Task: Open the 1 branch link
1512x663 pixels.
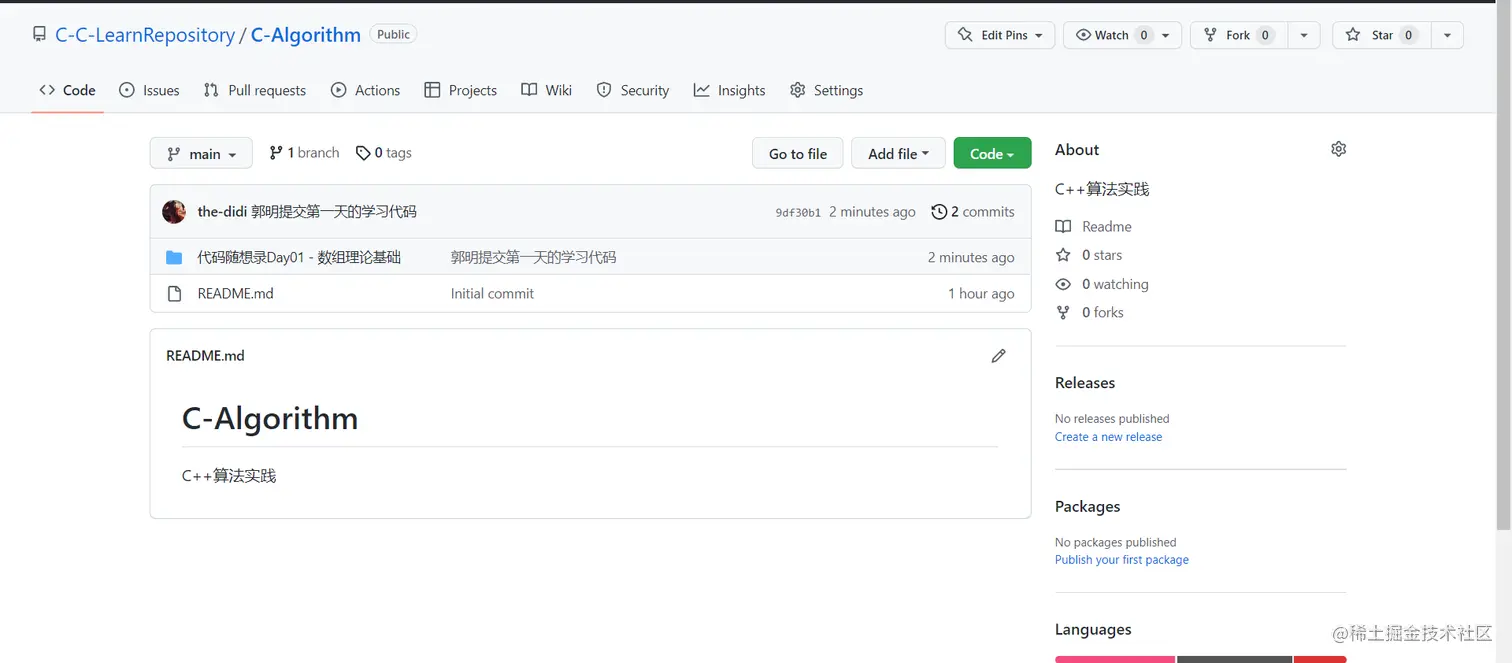Action: [304, 153]
